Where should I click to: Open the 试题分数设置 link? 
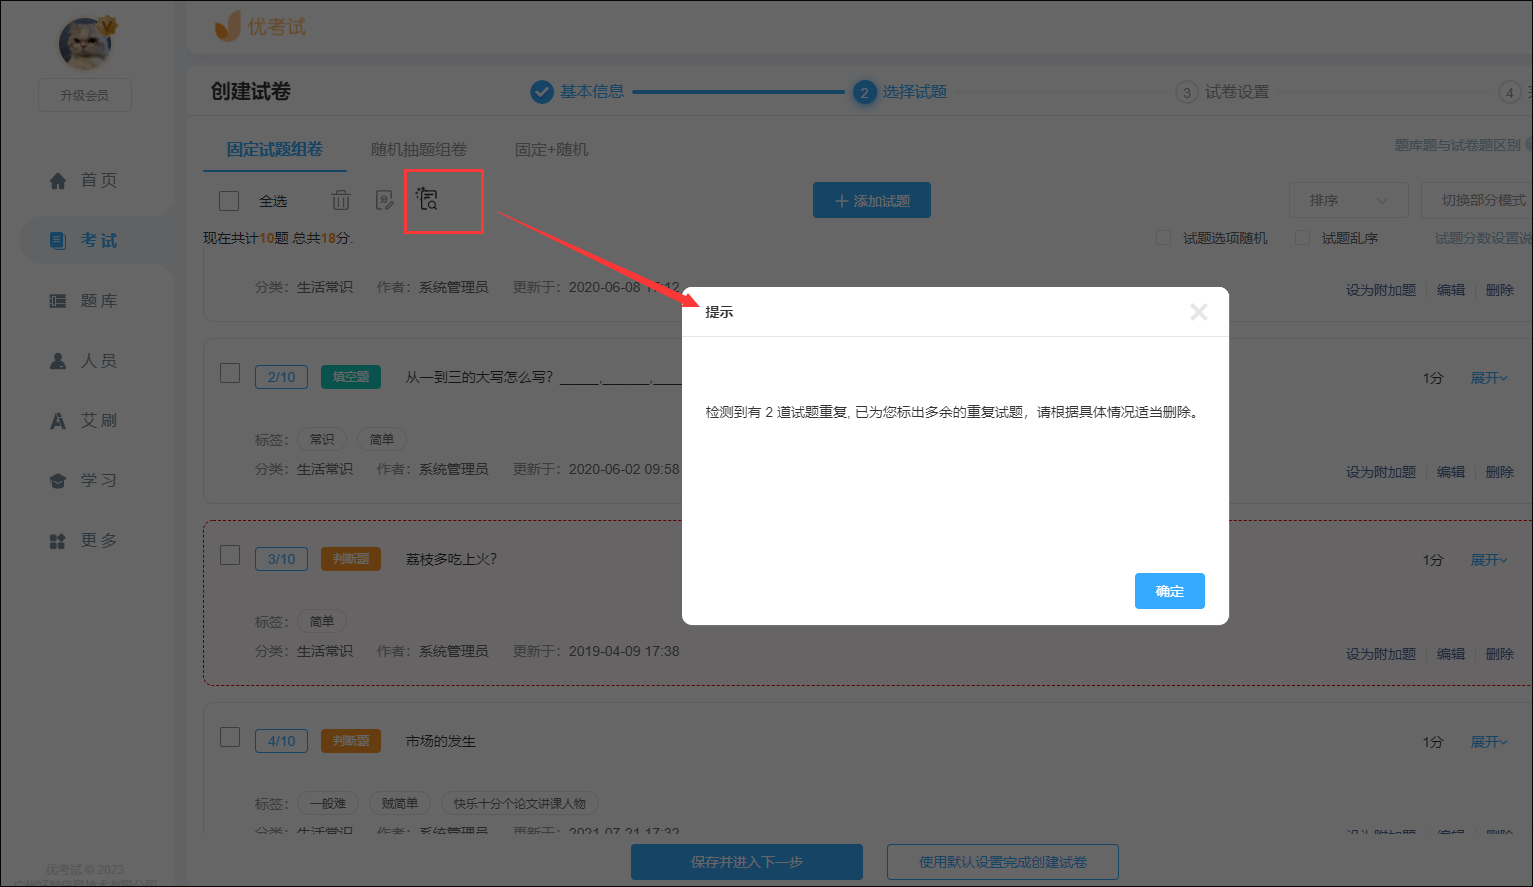pyautogui.click(x=1483, y=238)
